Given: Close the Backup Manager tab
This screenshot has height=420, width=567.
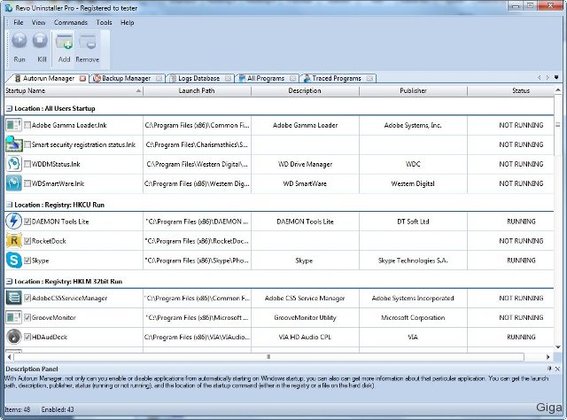Looking at the screenshot, I should point(159,78).
